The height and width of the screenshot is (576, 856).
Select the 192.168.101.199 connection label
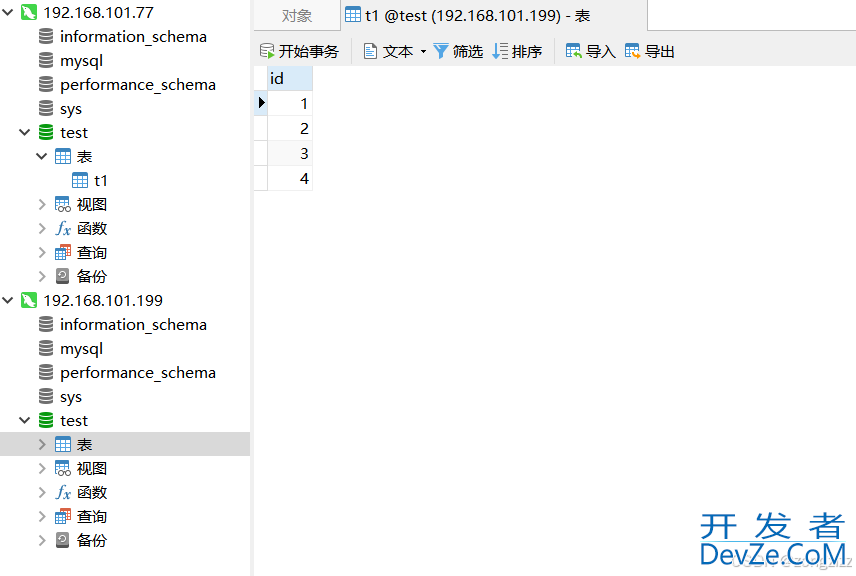pos(103,300)
